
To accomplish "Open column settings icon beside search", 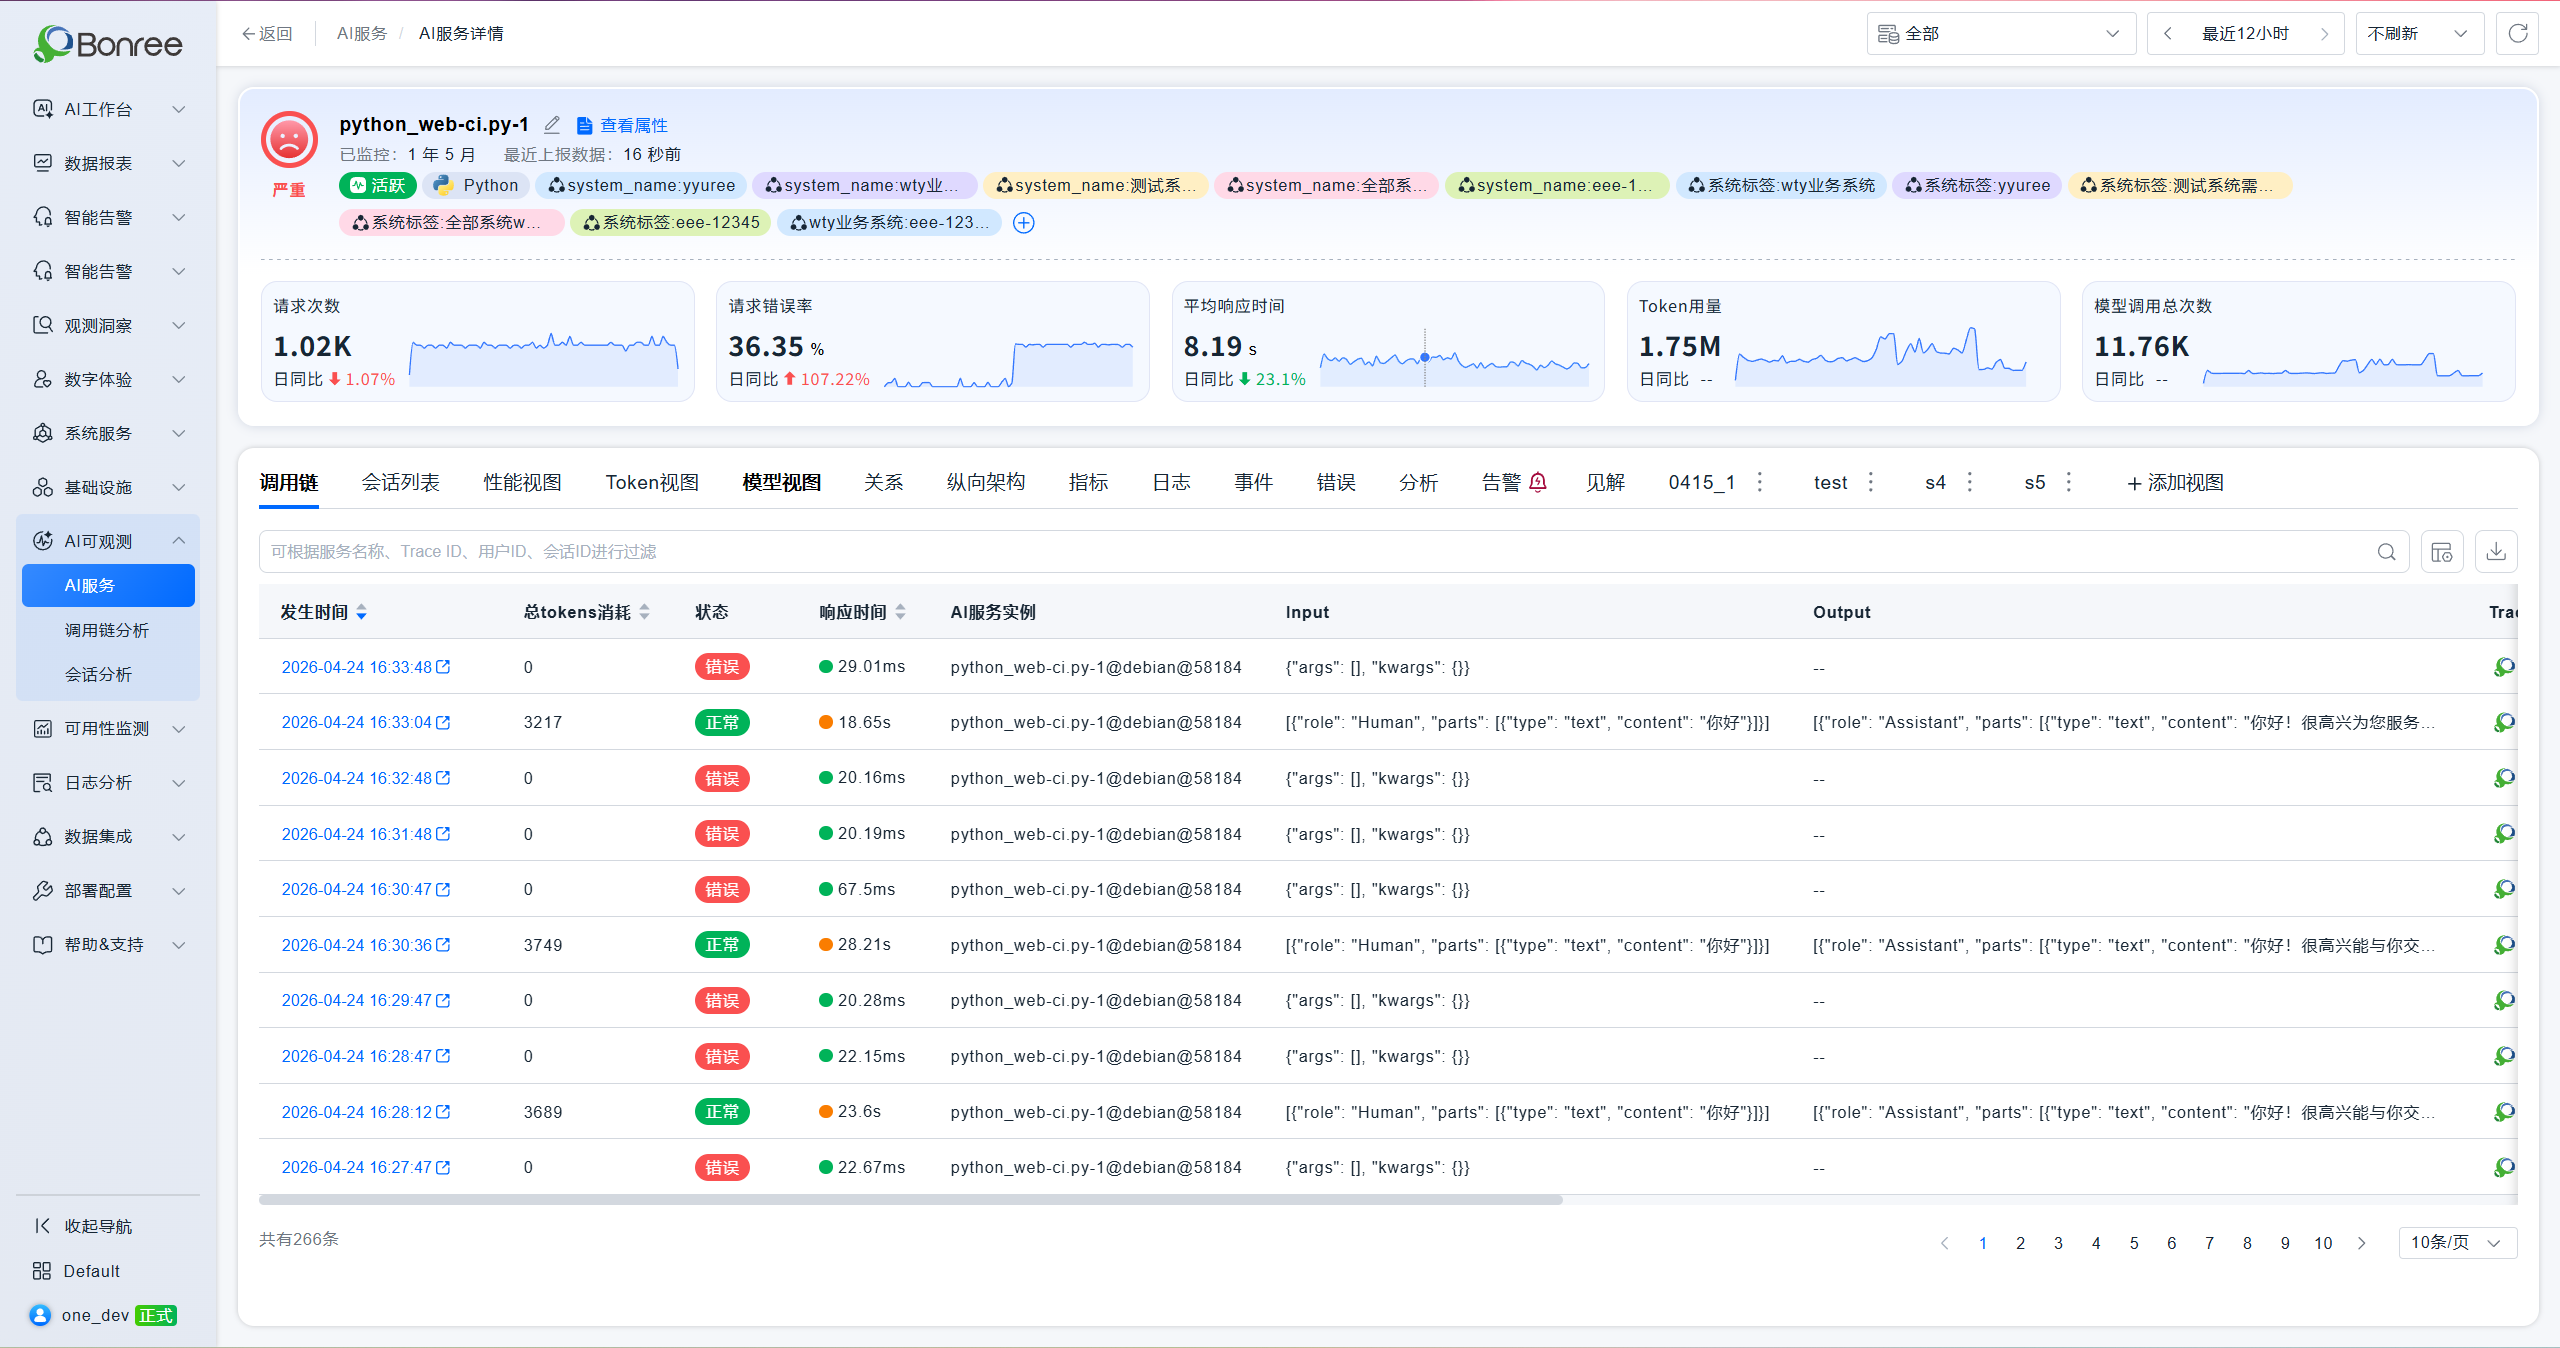I will (x=2441, y=552).
